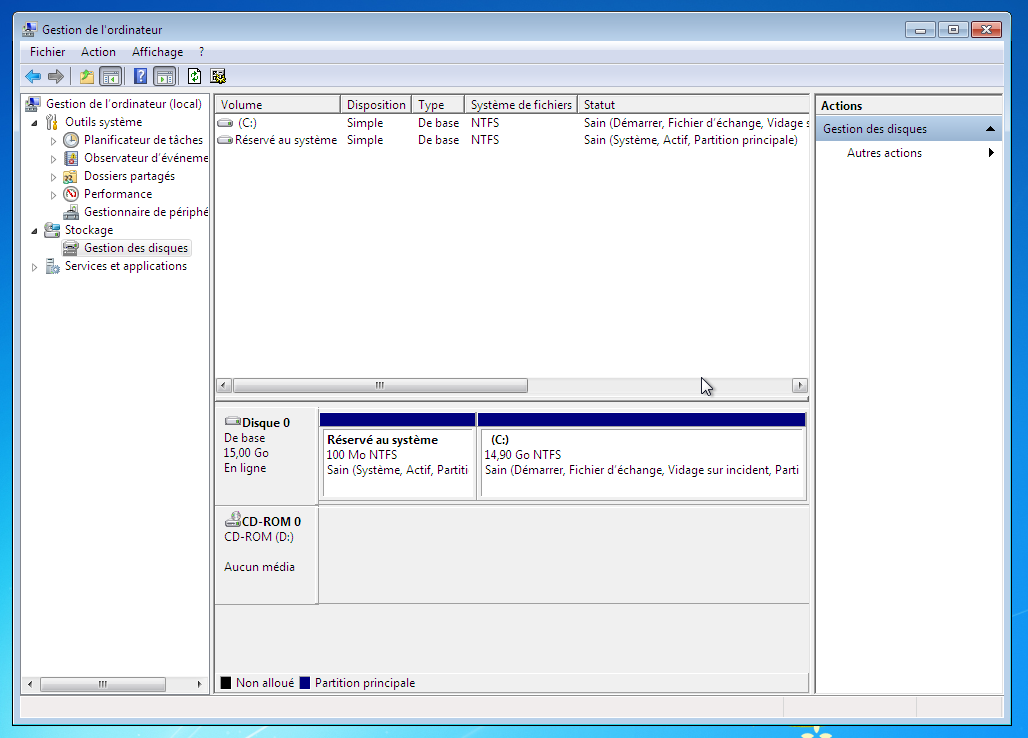Sort by the Volume column header
Image resolution: width=1028 pixels, height=738 pixels.
tap(278, 105)
